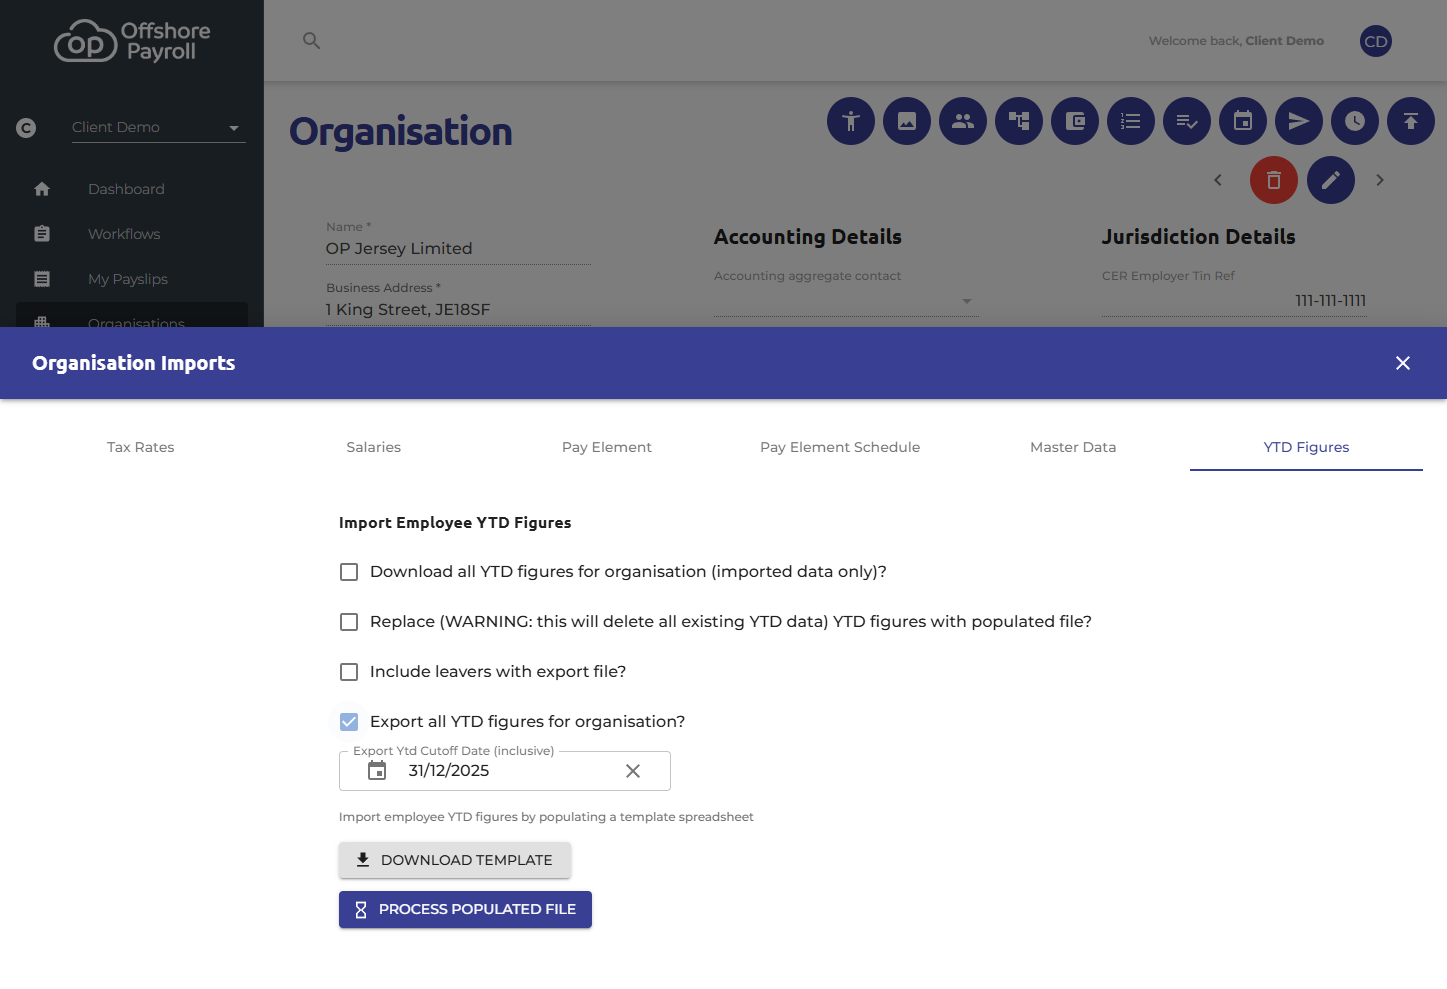
Task: Open the image picture icon button
Action: [907, 121]
